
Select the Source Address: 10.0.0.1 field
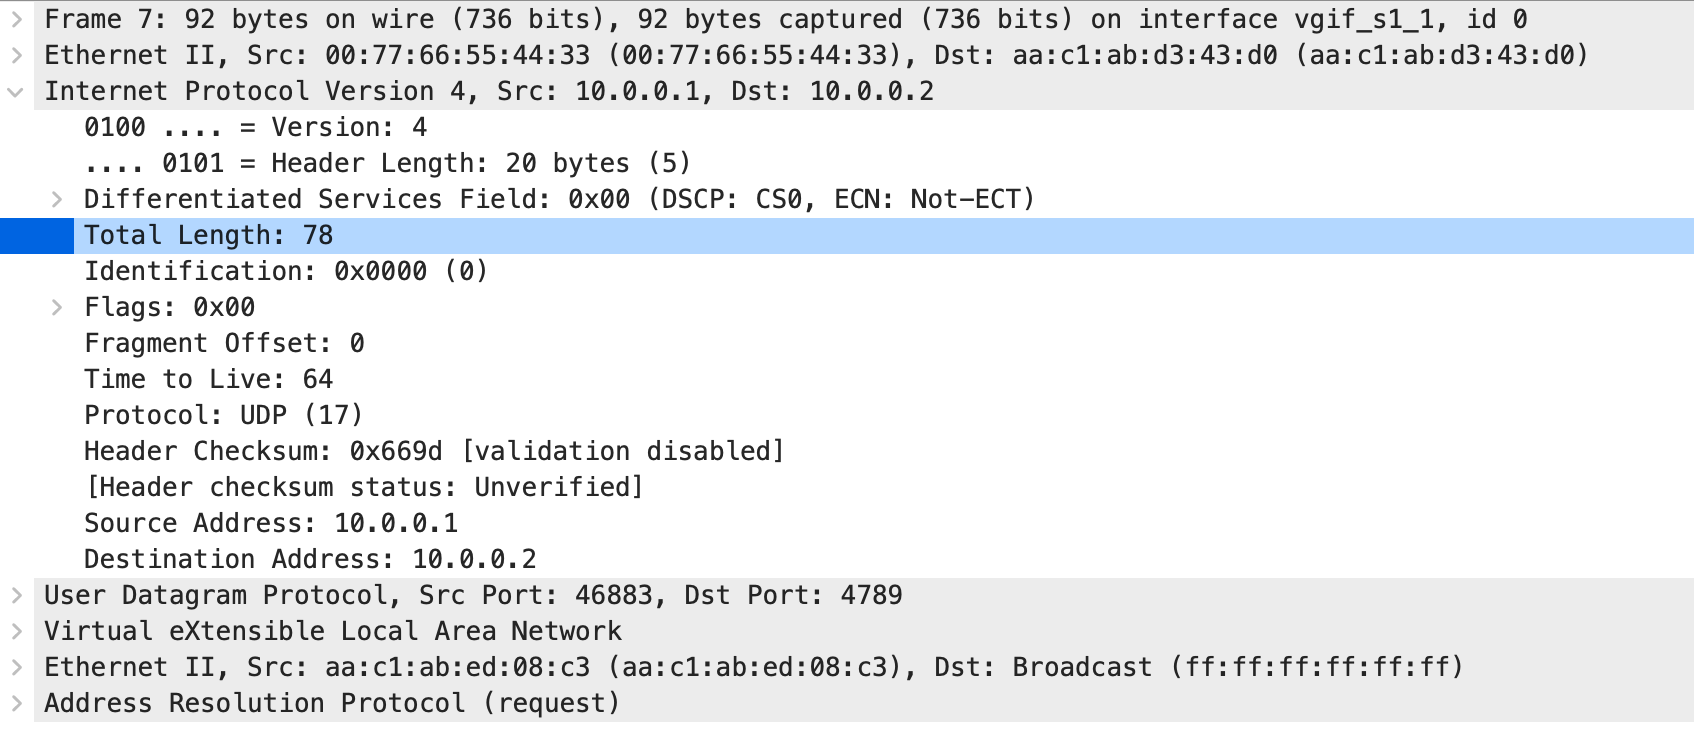point(884,523)
